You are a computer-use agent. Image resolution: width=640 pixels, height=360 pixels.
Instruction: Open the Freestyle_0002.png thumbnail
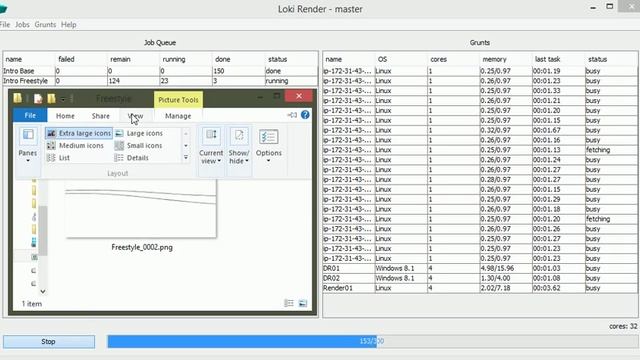(x=141, y=209)
